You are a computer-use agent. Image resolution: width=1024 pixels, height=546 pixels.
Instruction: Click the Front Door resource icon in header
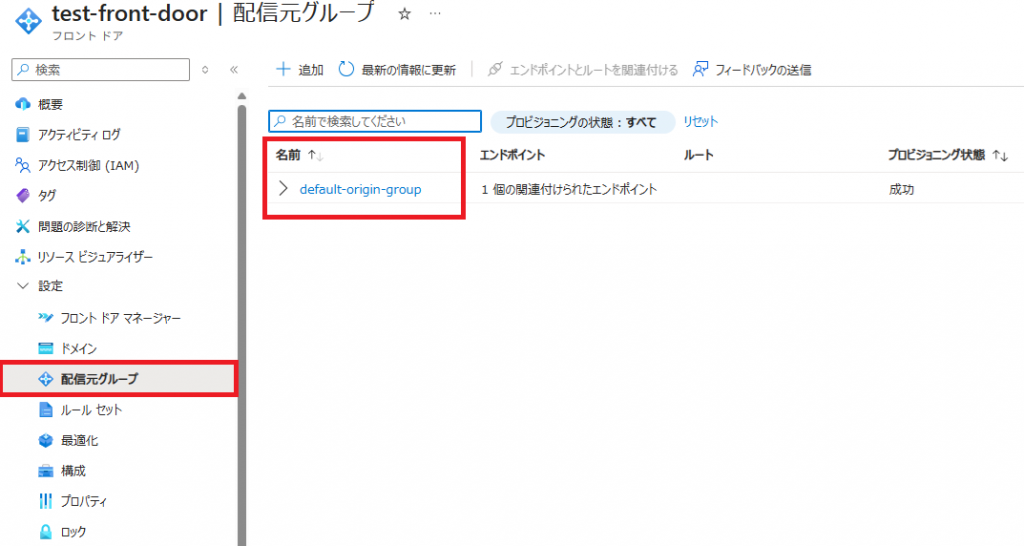pyautogui.click(x=29, y=21)
